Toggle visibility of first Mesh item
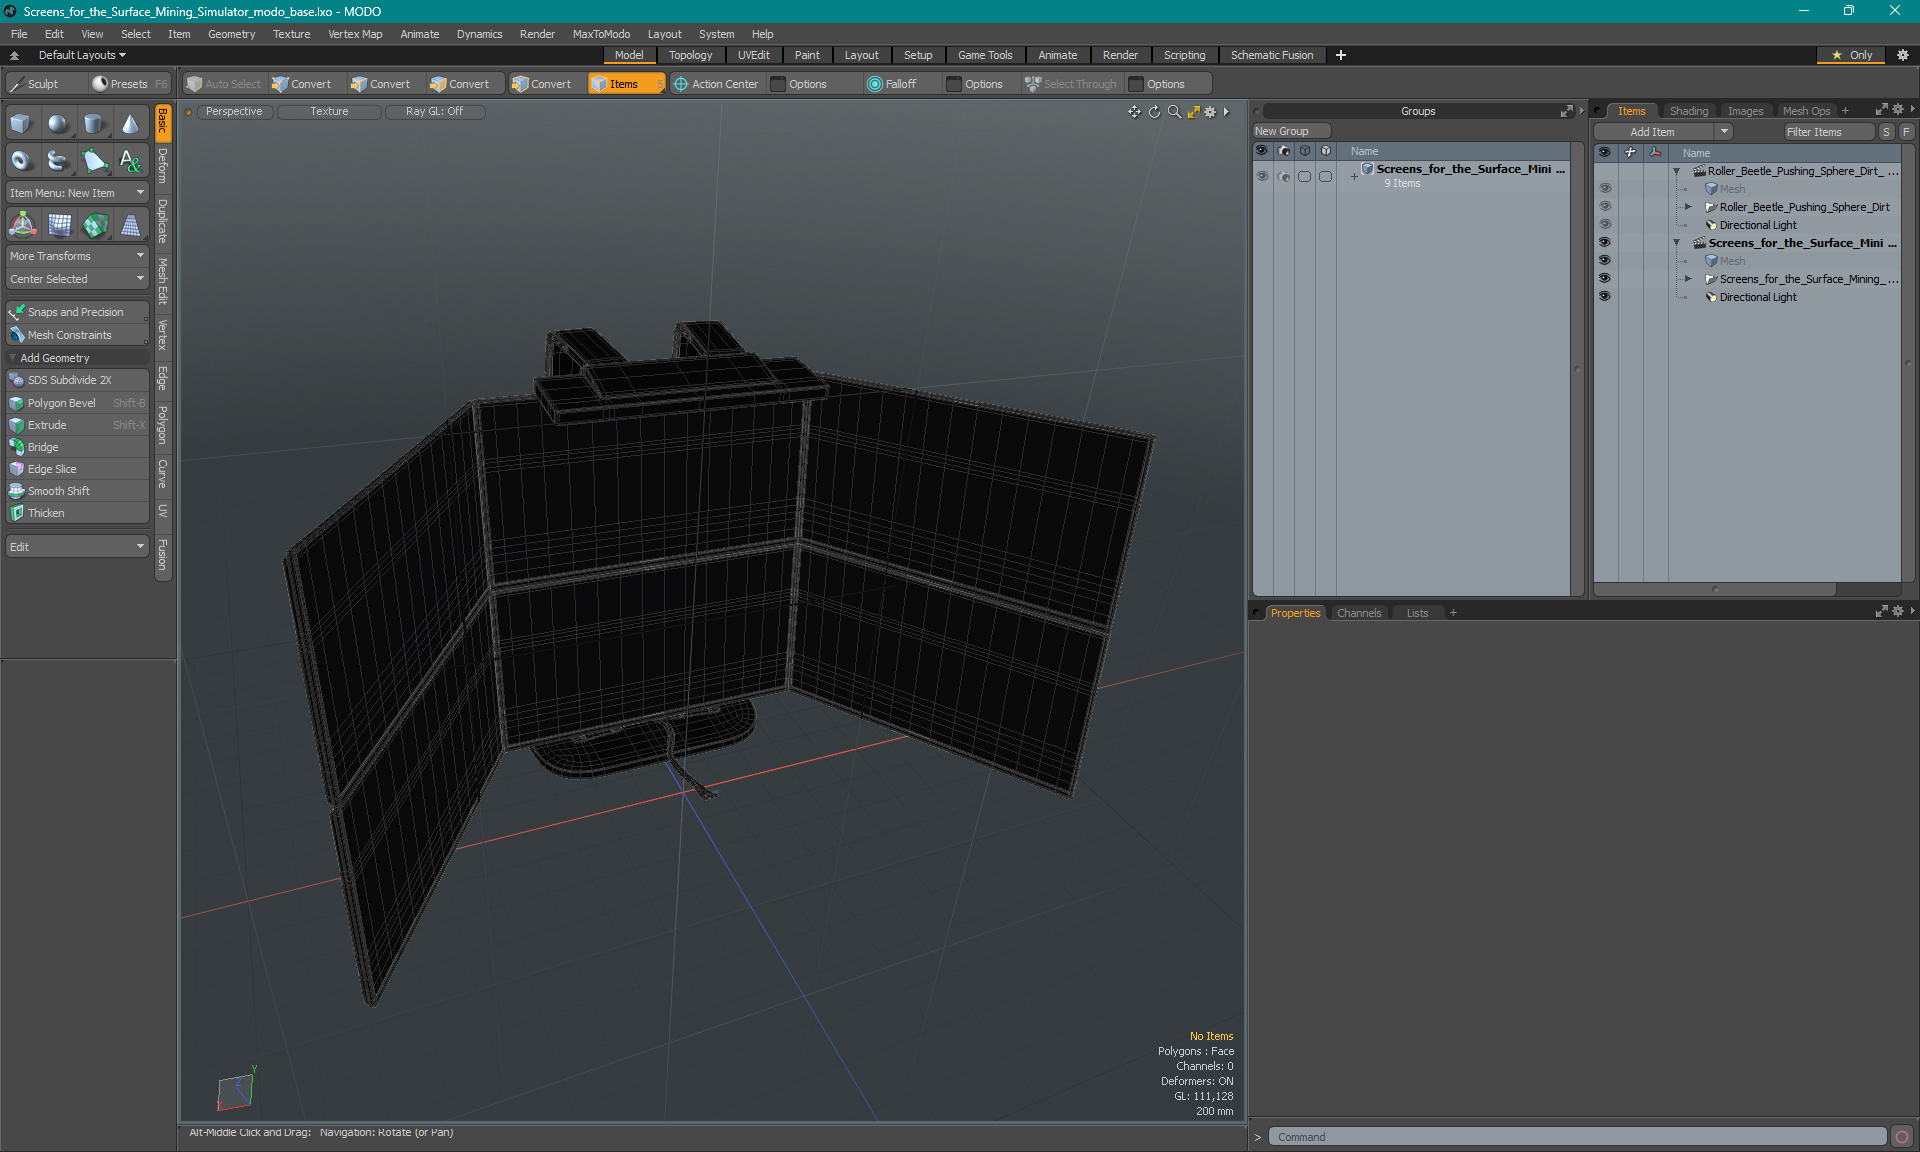 click(x=1605, y=189)
